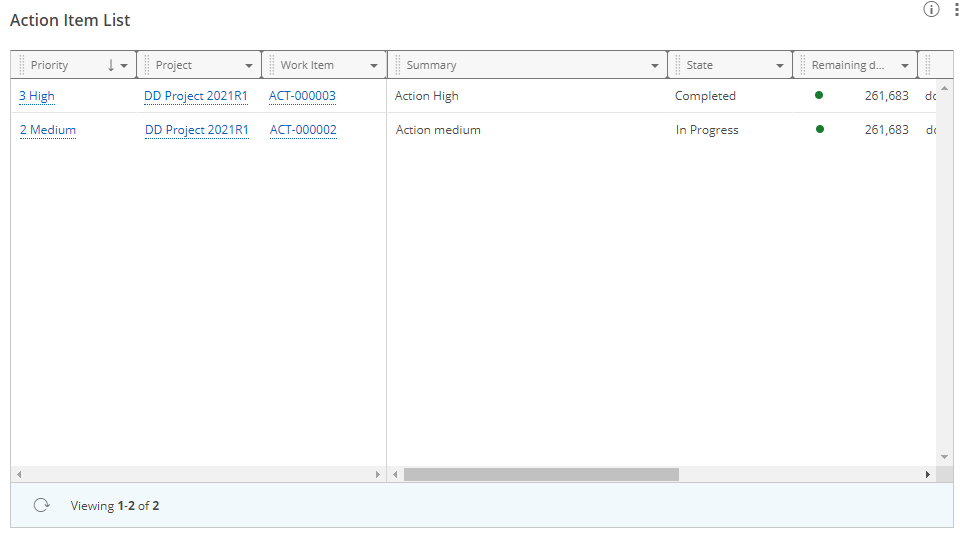Open the Work Item column dropdown
This screenshot has width=960, height=555.
tap(374, 66)
